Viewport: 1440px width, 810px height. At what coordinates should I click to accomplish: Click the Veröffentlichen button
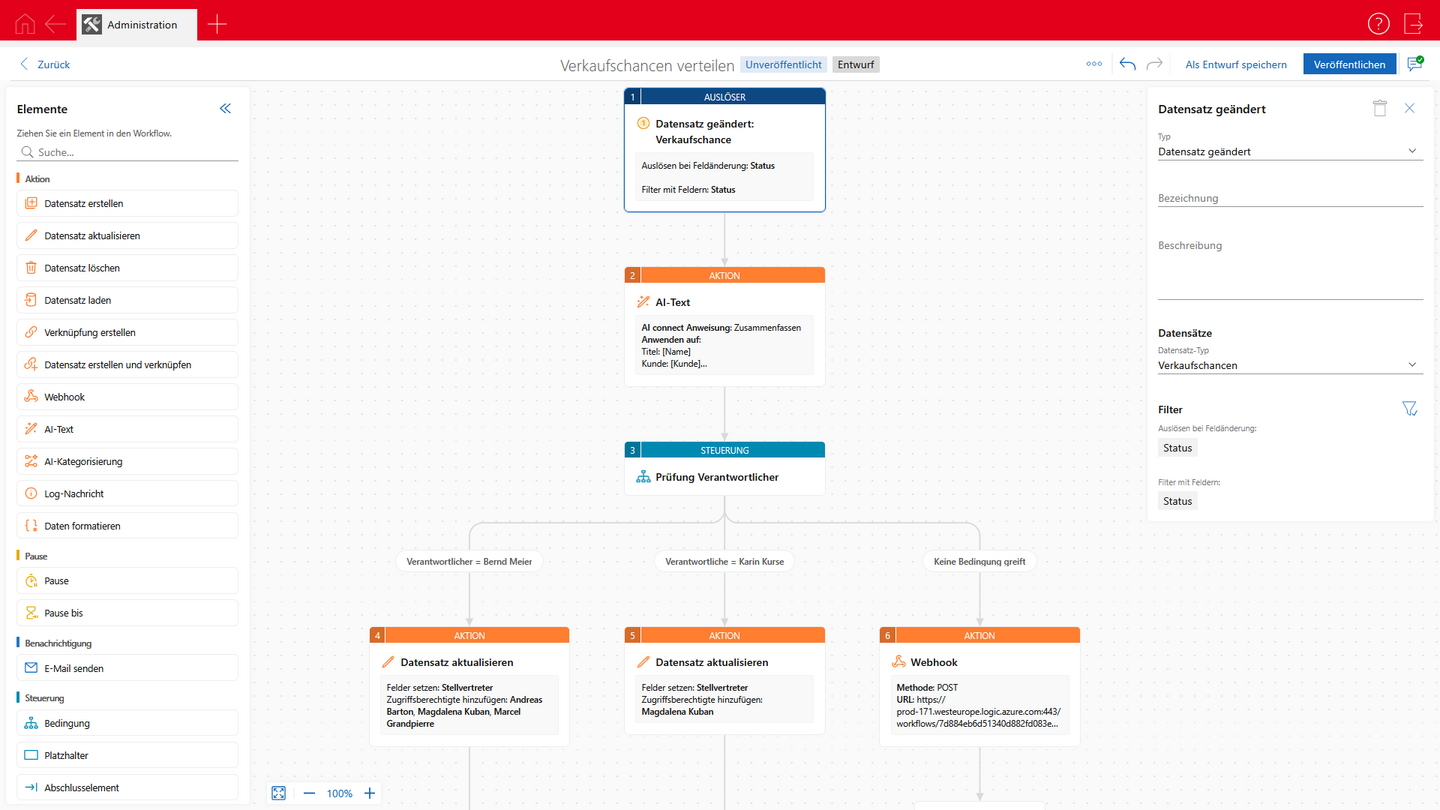pos(1349,64)
